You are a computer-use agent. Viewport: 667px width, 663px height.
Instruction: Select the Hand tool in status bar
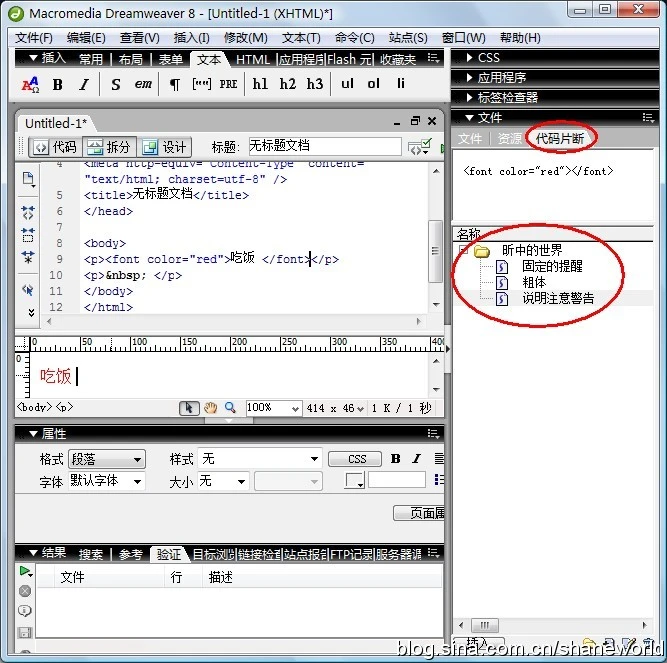tap(210, 408)
